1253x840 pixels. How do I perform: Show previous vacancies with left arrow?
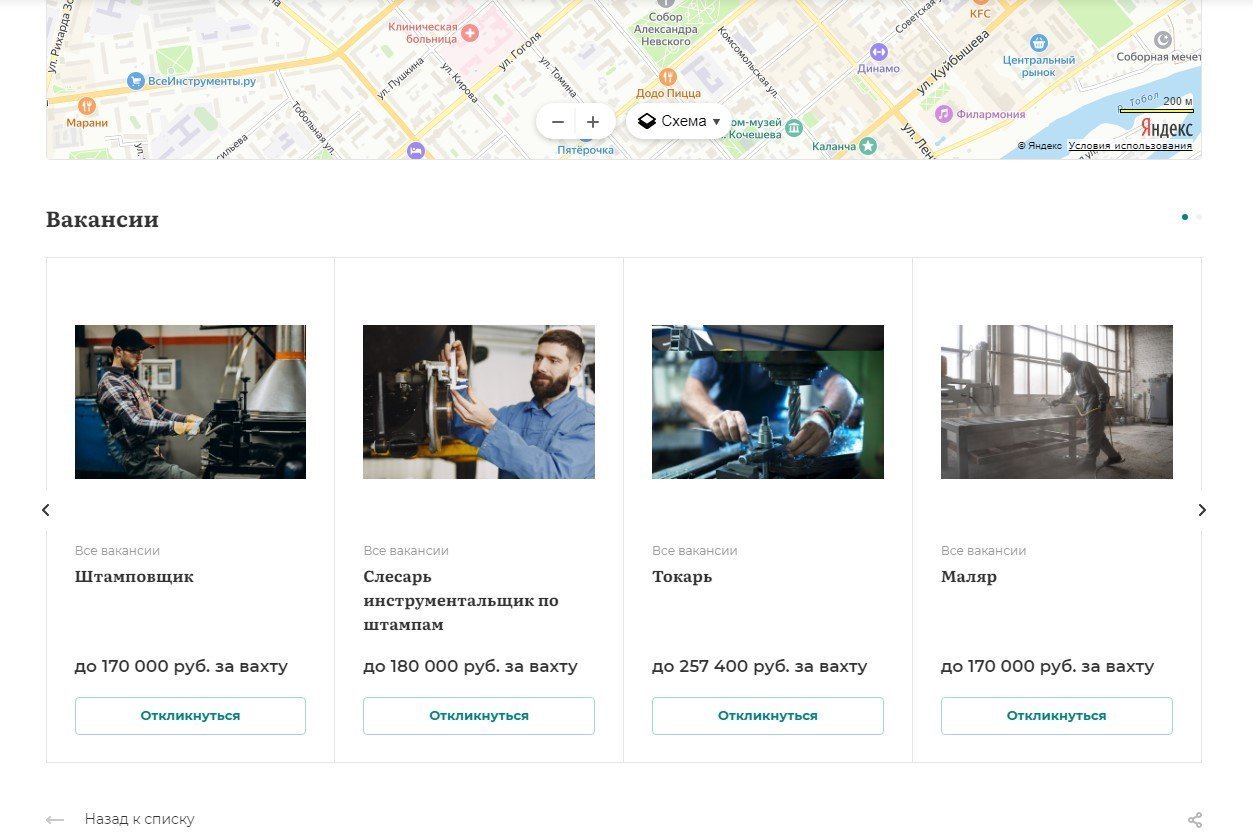46,510
